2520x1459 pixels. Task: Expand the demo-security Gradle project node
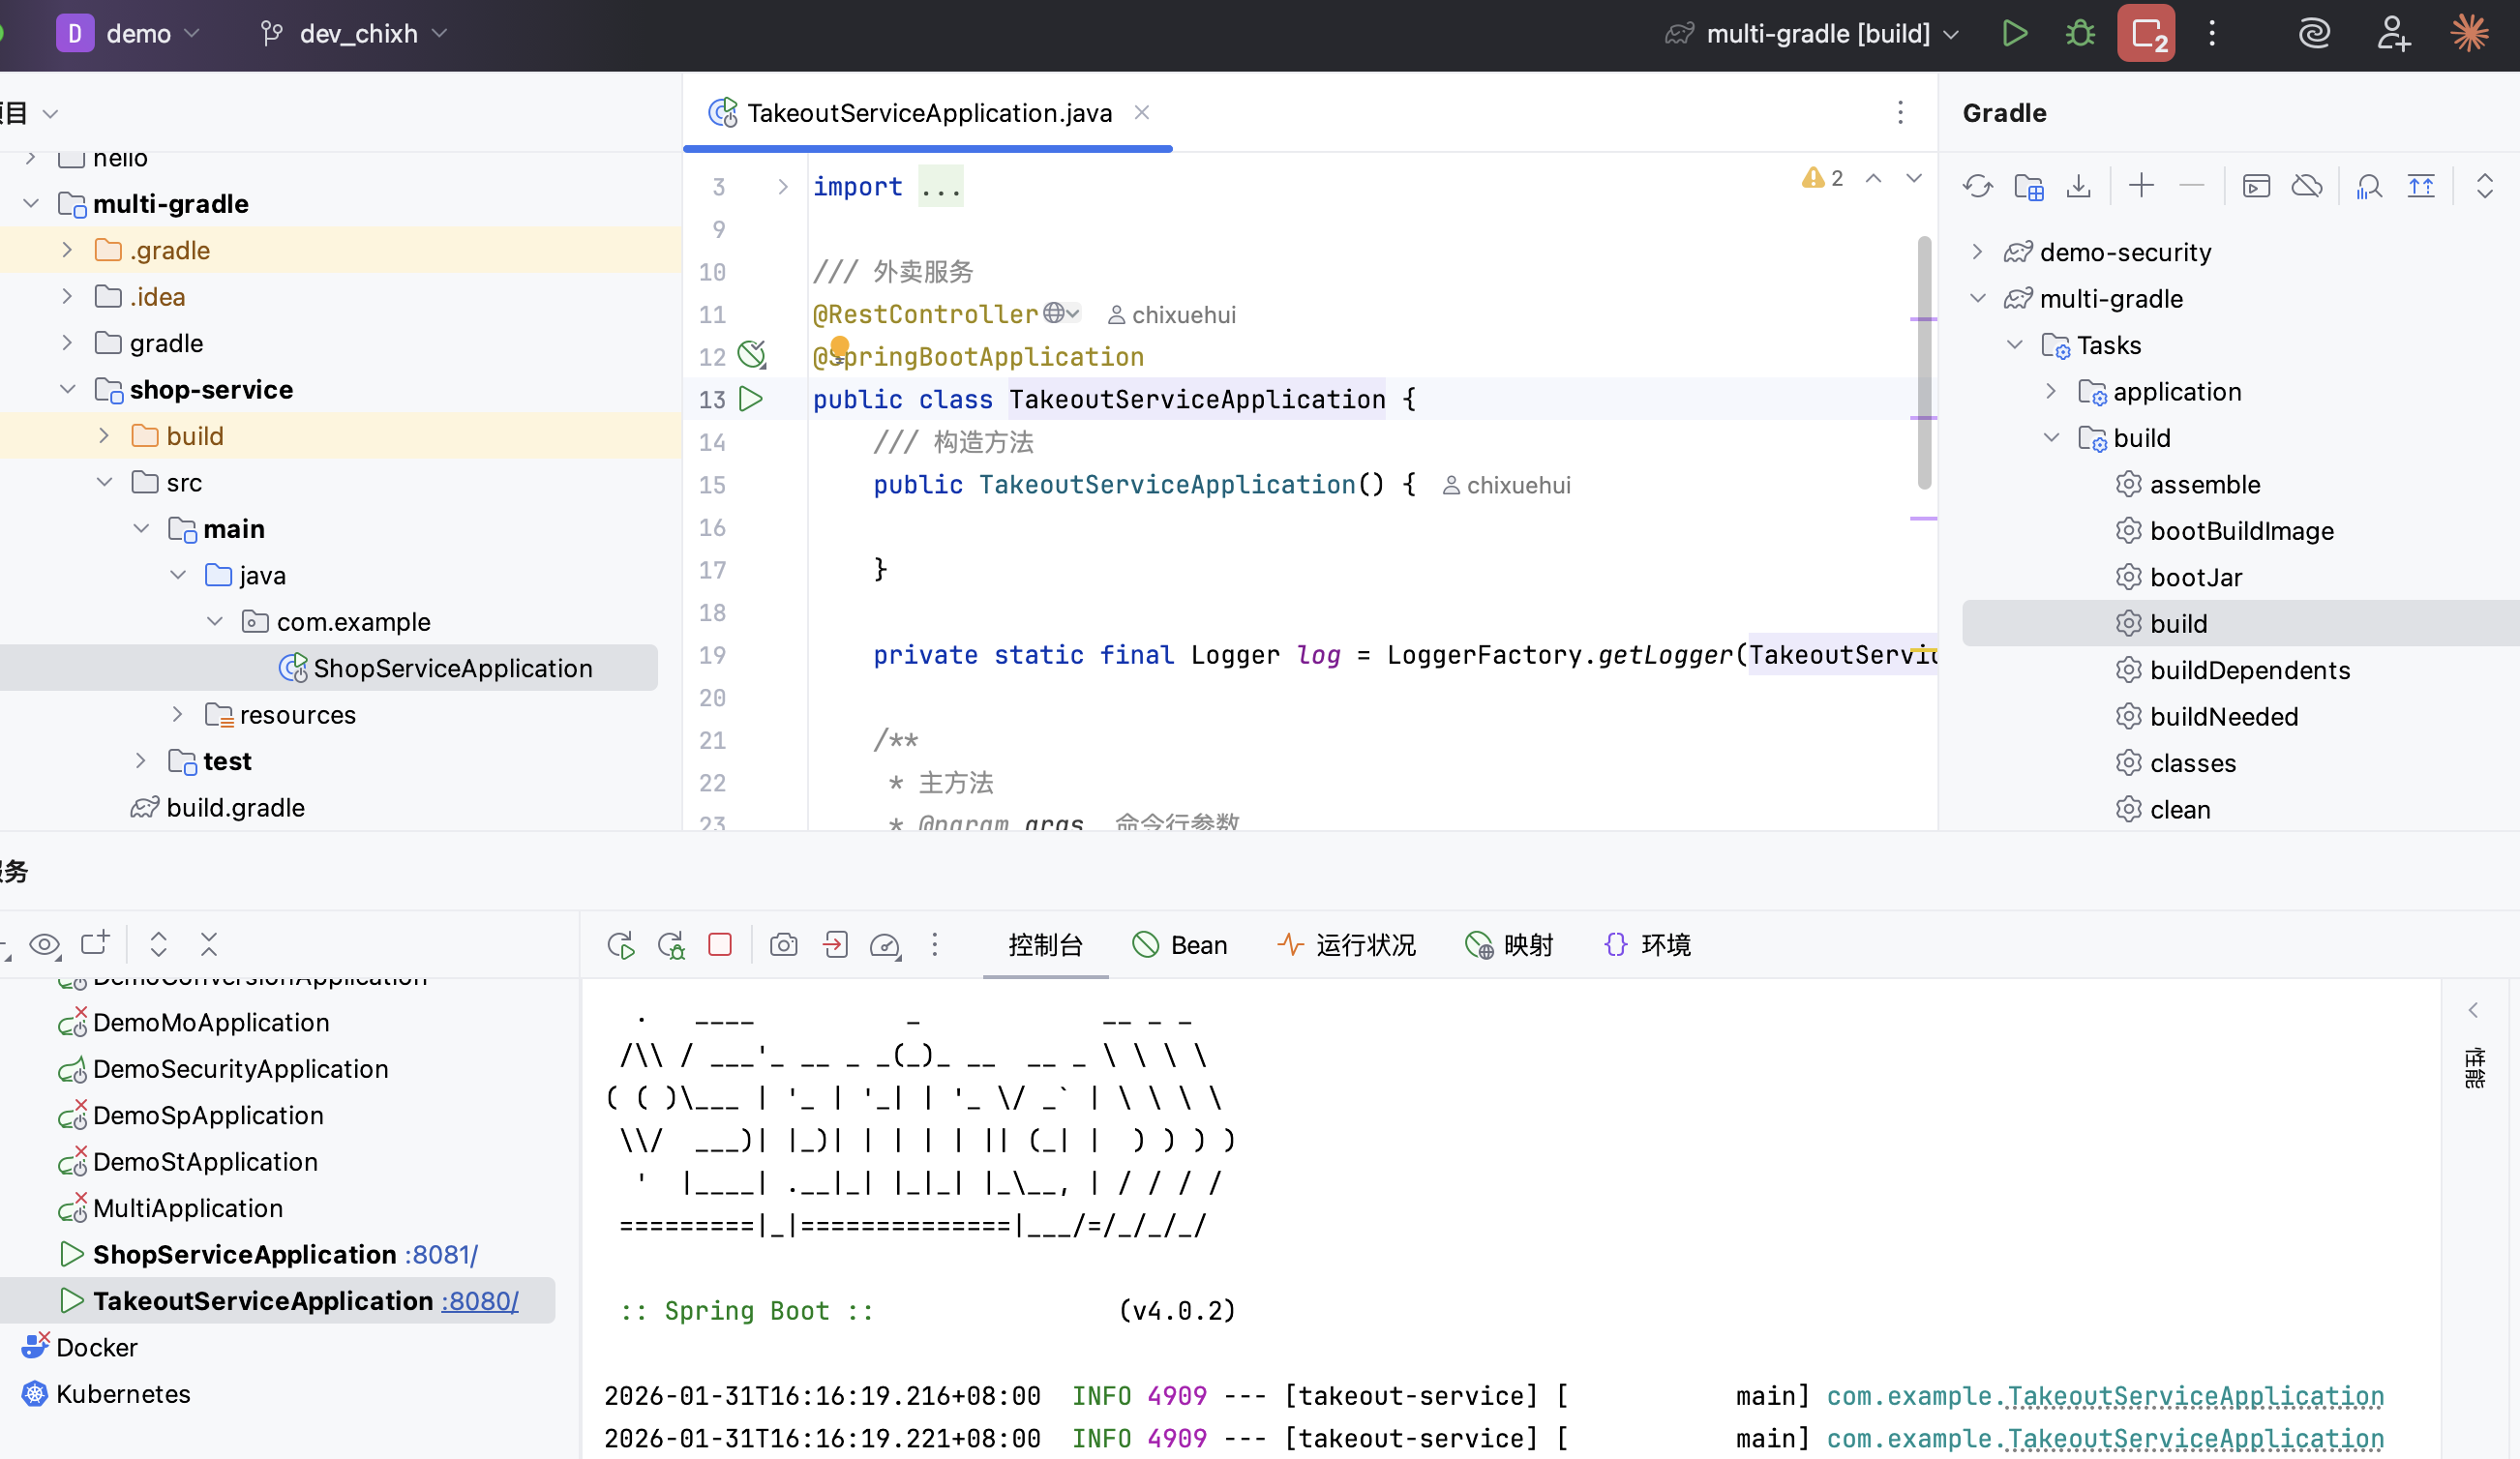[1976, 252]
